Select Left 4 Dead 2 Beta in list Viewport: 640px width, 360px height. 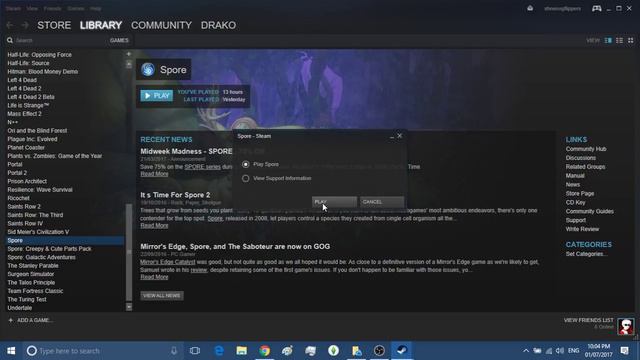tap(31, 97)
